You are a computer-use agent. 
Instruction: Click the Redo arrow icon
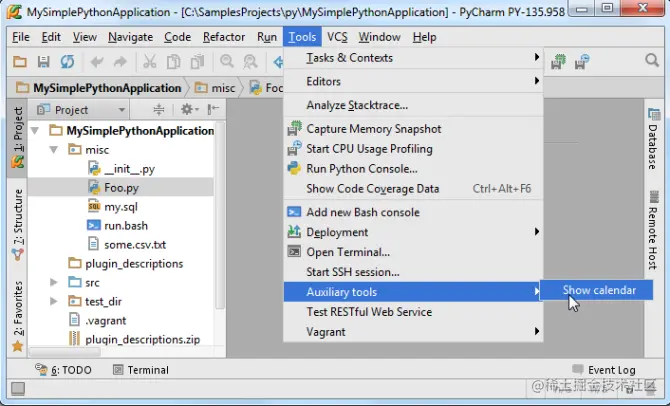click(120, 62)
